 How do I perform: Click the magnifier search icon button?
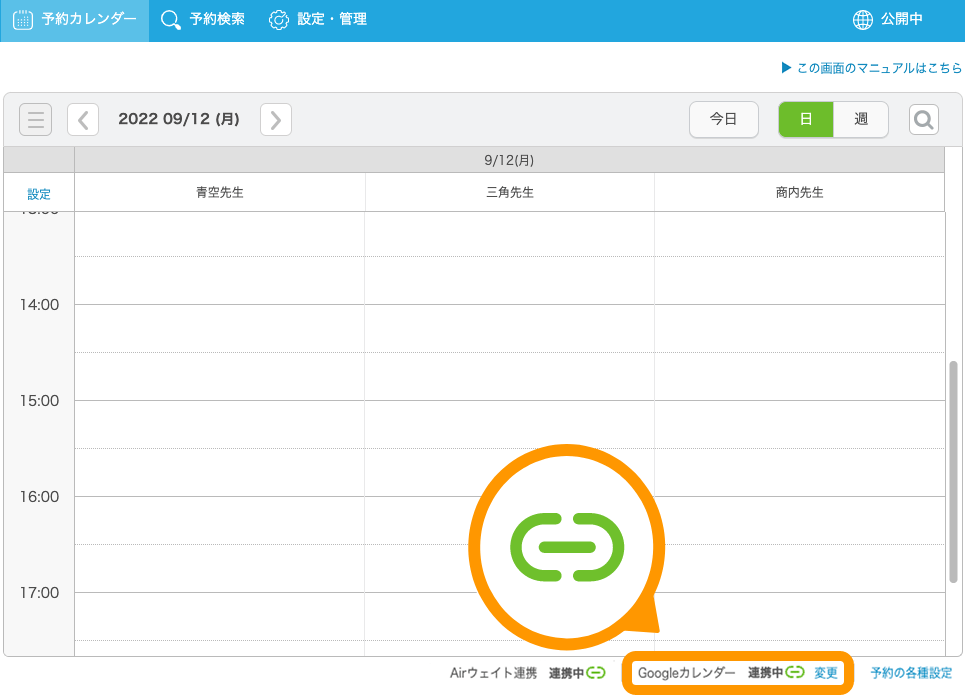[923, 120]
